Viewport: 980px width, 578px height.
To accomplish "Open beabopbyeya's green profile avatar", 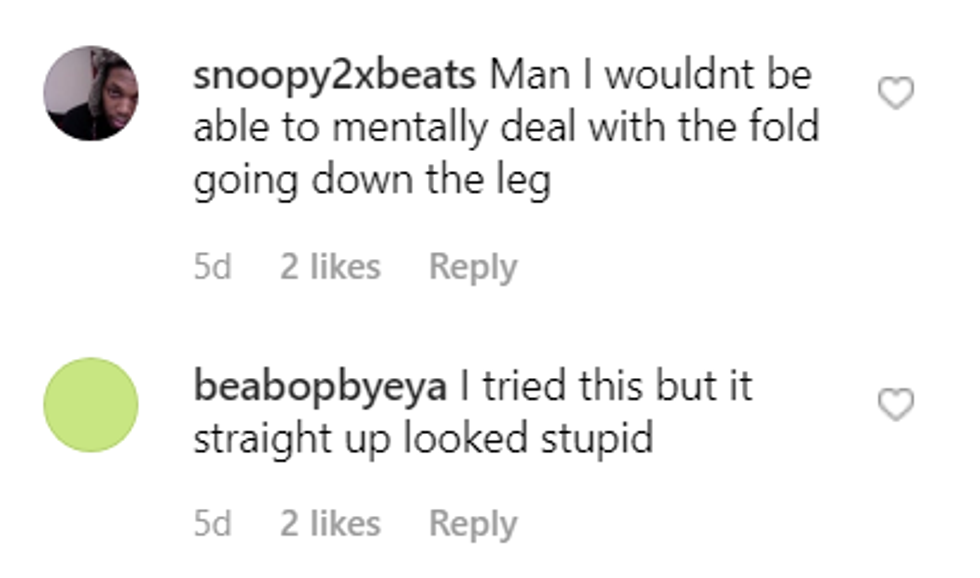I will tap(91, 405).
